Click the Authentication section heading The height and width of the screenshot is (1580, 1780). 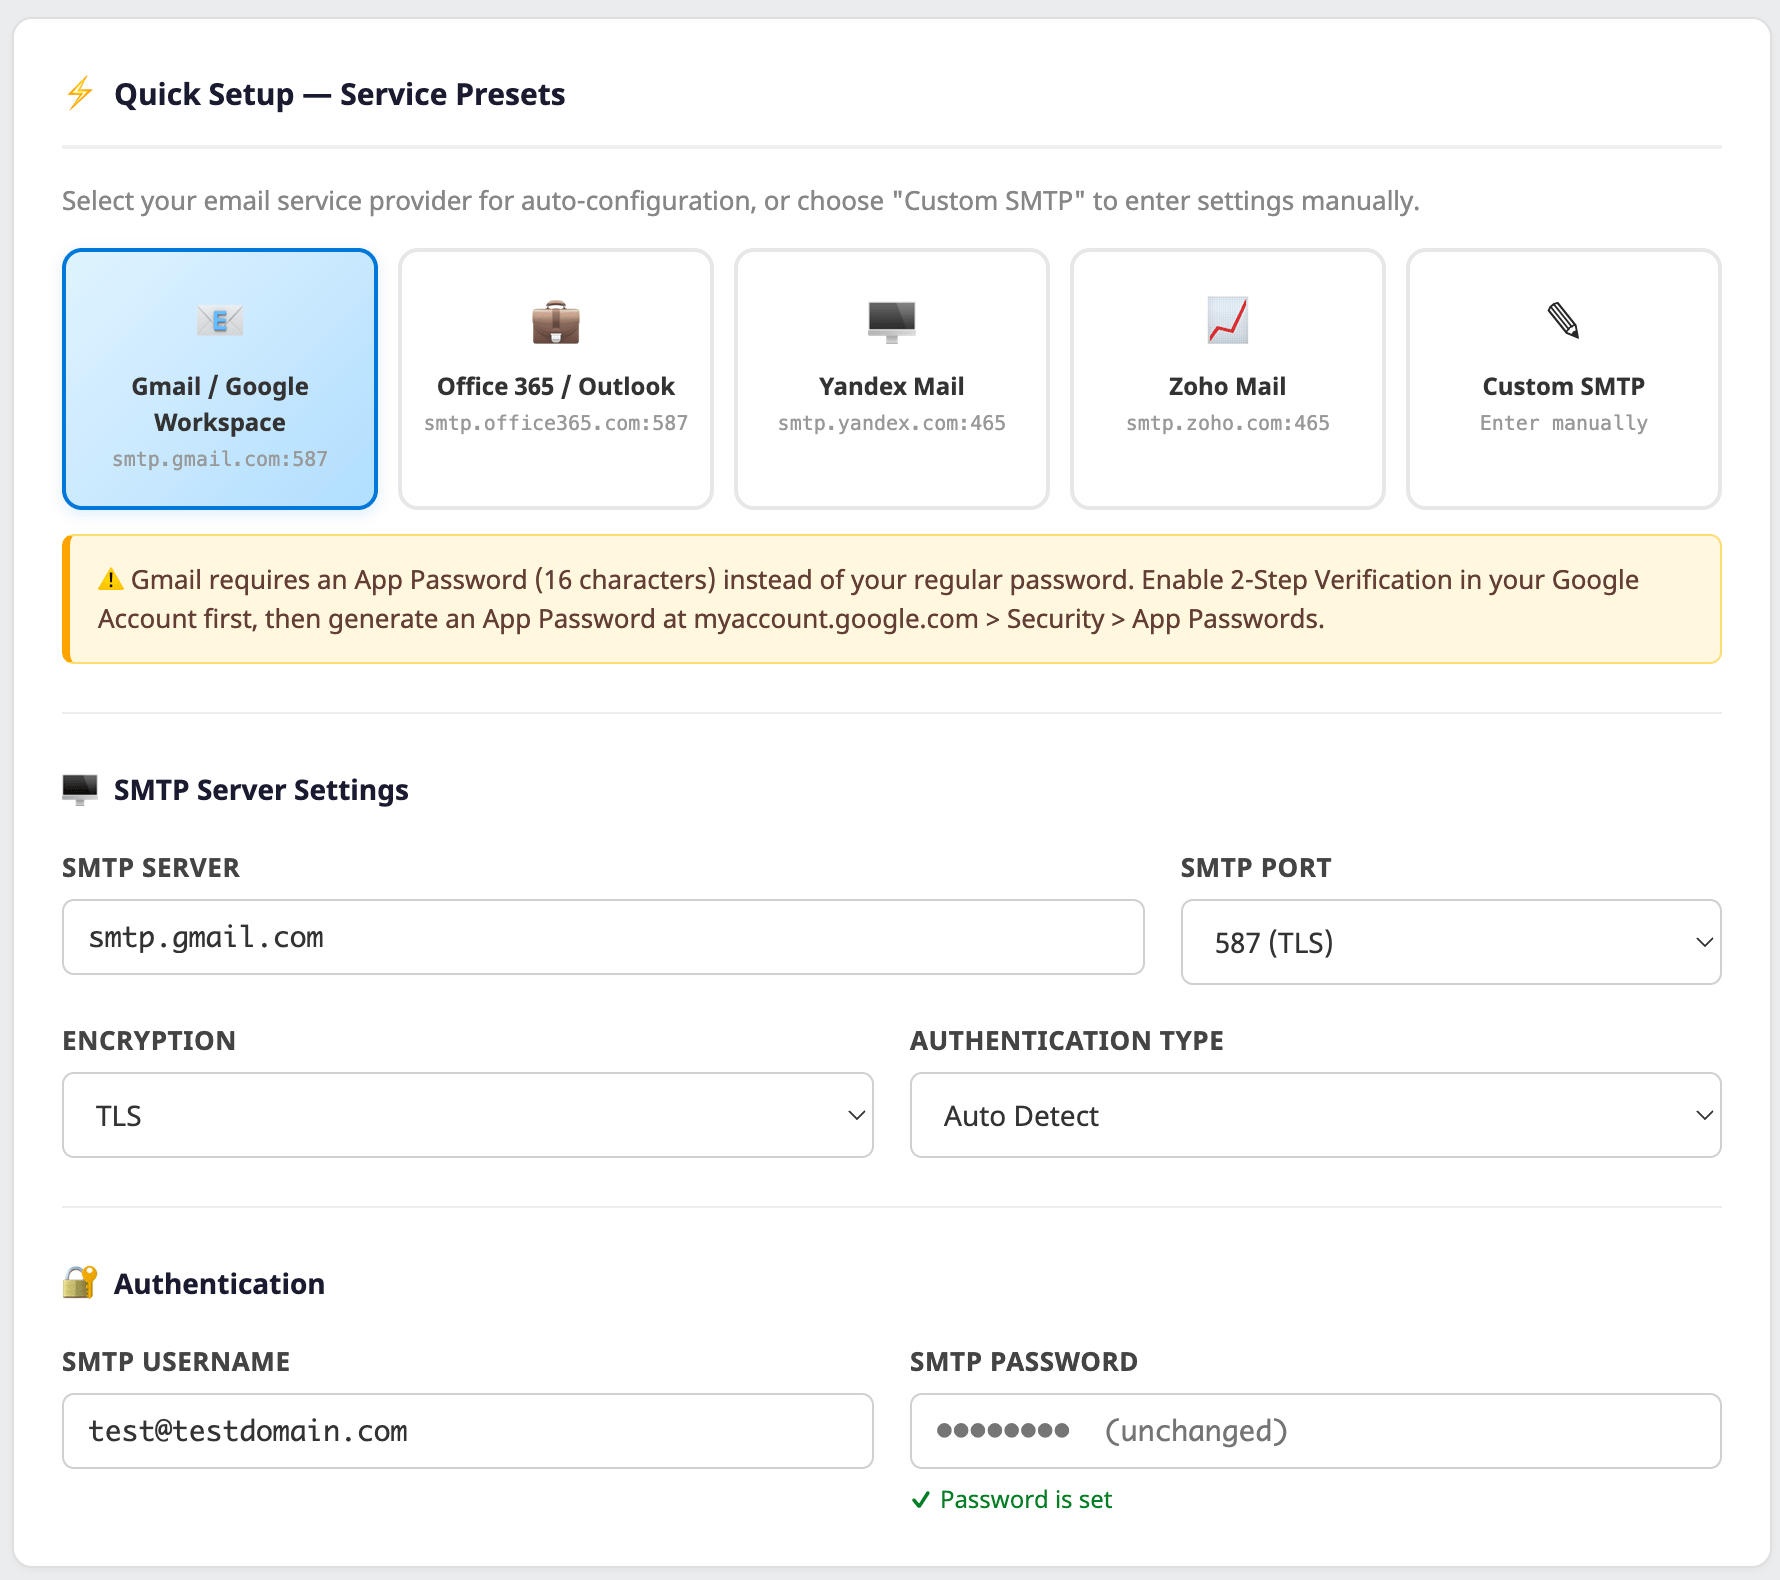[x=219, y=1283]
